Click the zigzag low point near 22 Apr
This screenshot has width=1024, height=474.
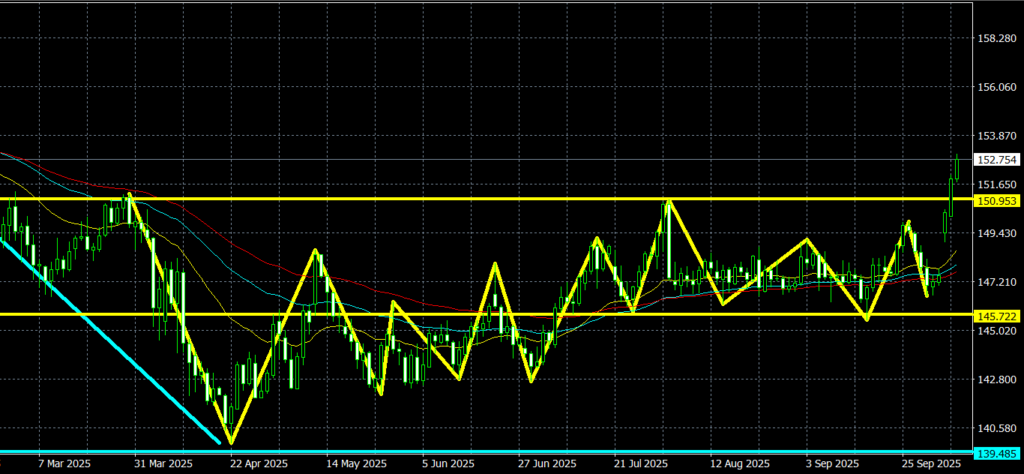(230, 442)
